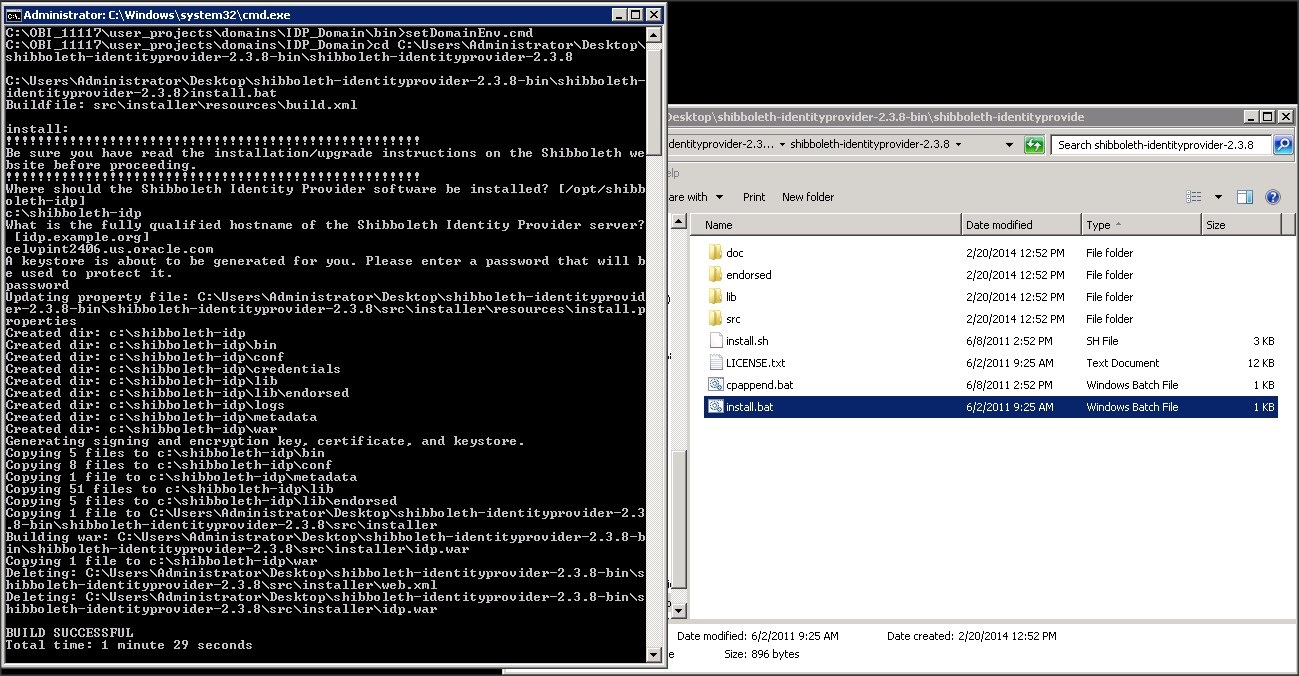Sort by the Type column header
This screenshot has width=1299, height=676.
tap(1140, 225)
